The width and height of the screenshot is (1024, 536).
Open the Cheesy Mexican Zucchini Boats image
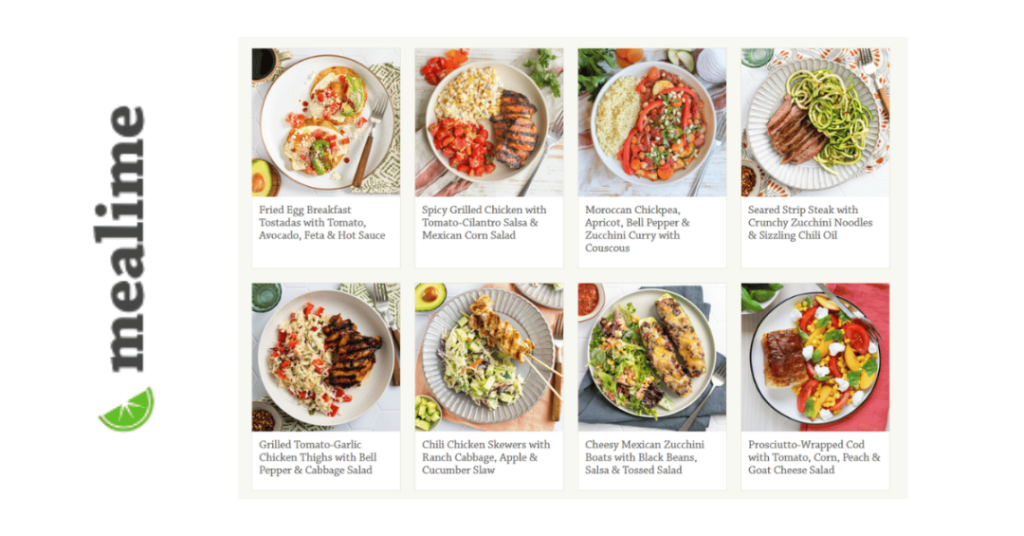652,357
